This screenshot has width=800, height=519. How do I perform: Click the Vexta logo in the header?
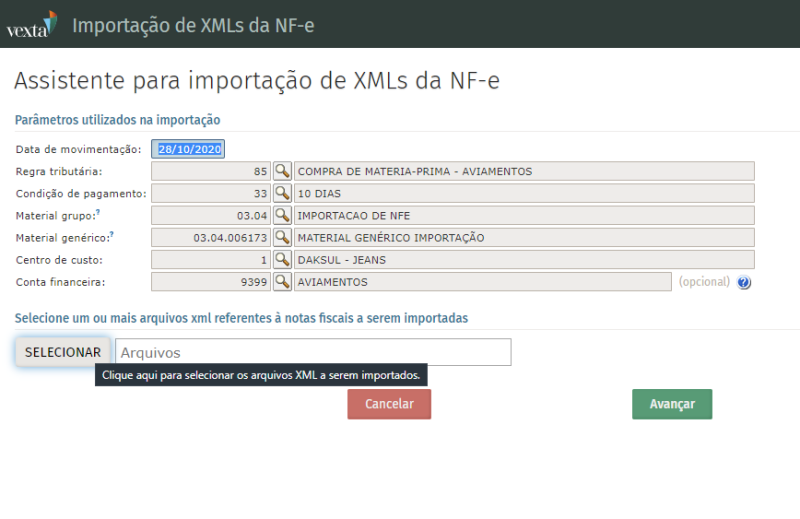(31, 25)
